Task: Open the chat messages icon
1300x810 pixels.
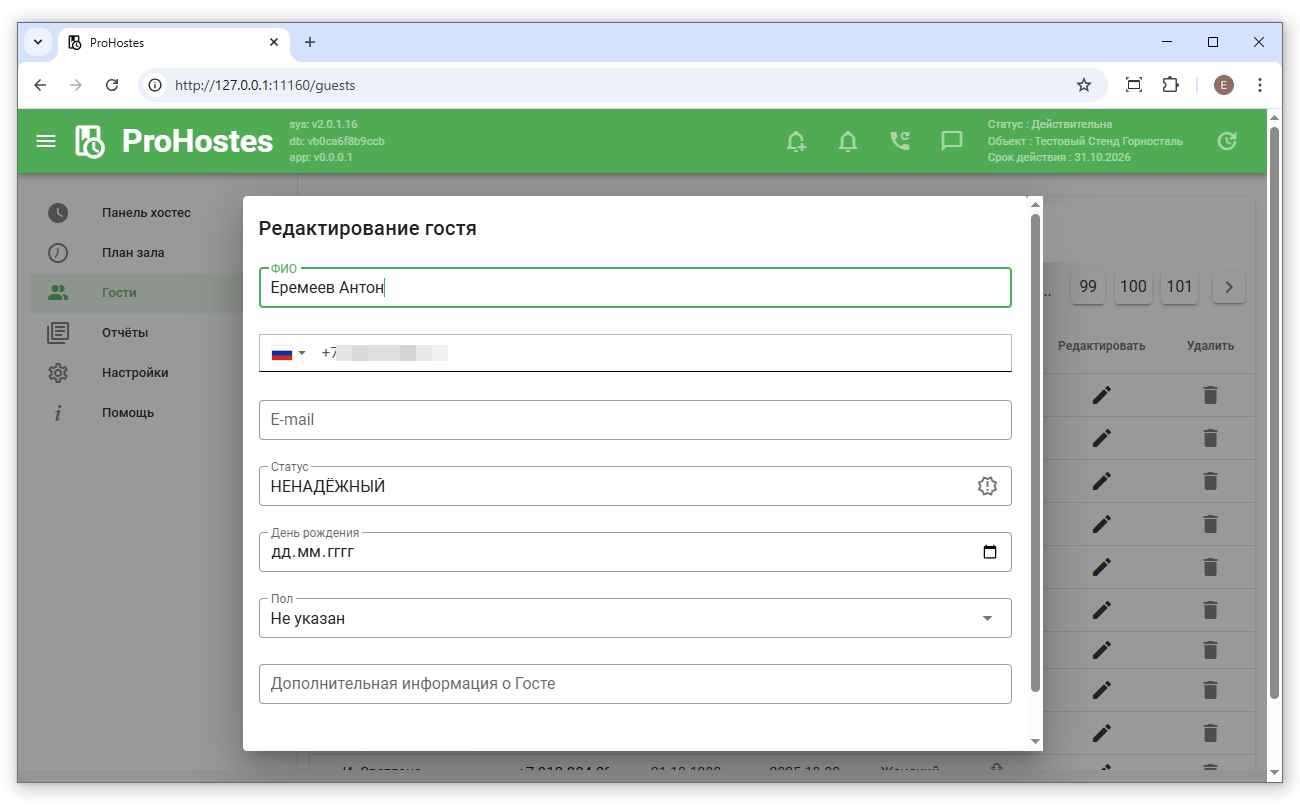Action: coord(952,141)
